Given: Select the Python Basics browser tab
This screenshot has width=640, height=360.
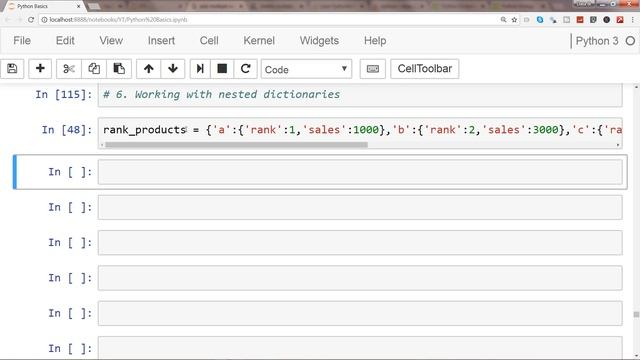Looking at the screenshot, I should [x=43, y=6].
